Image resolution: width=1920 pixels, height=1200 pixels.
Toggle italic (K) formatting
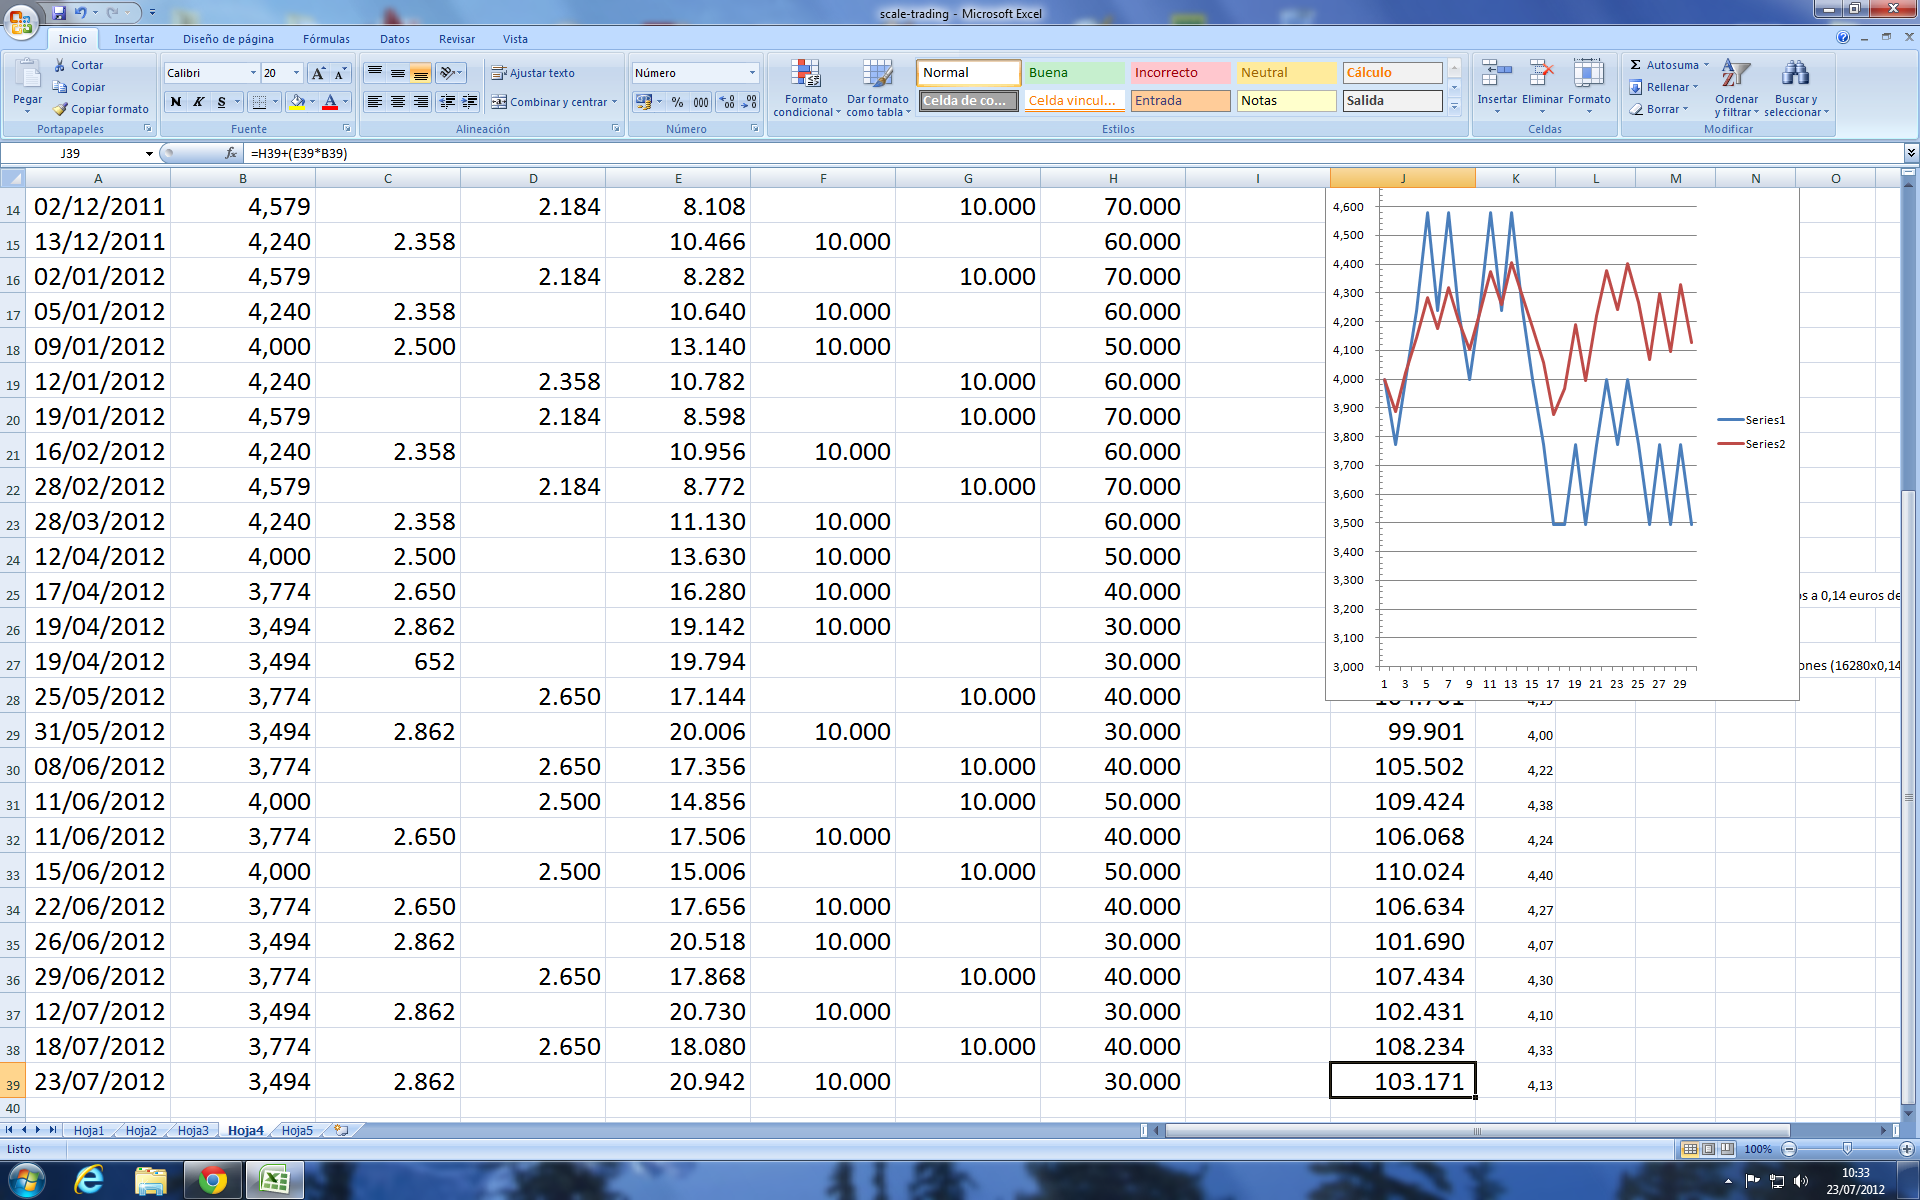click(198, 102)
